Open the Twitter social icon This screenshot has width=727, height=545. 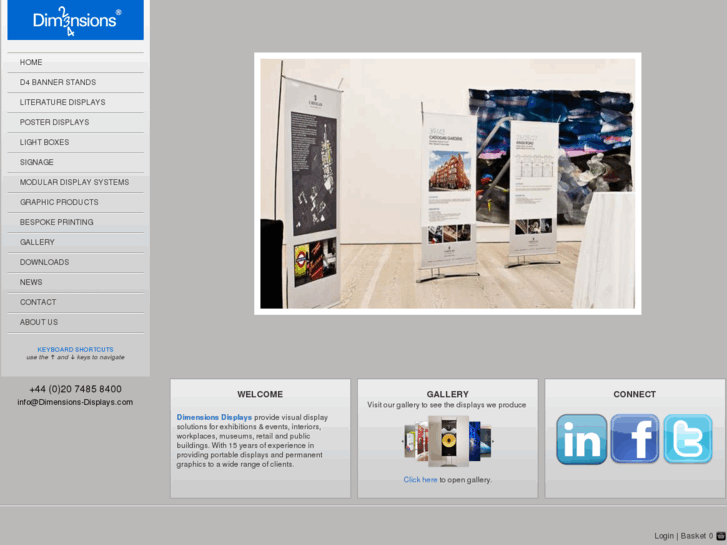tap(688, 439)
